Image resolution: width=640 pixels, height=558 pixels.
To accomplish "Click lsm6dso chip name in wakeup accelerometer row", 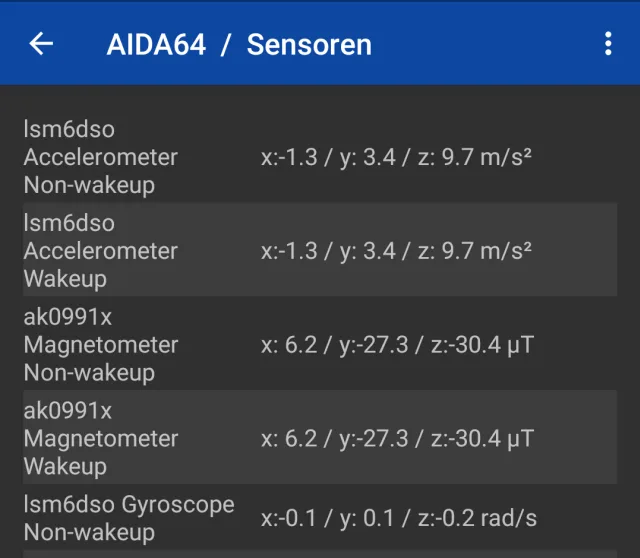I will tap(69, 223).
